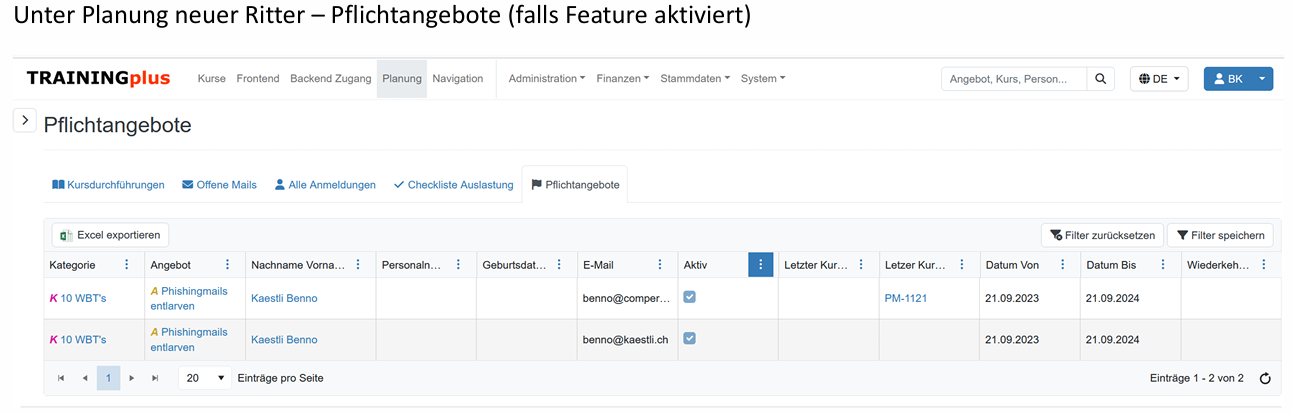Go to the last page of the grid
The height and width of the screenshot is (413, 1292).
[155, 378]
